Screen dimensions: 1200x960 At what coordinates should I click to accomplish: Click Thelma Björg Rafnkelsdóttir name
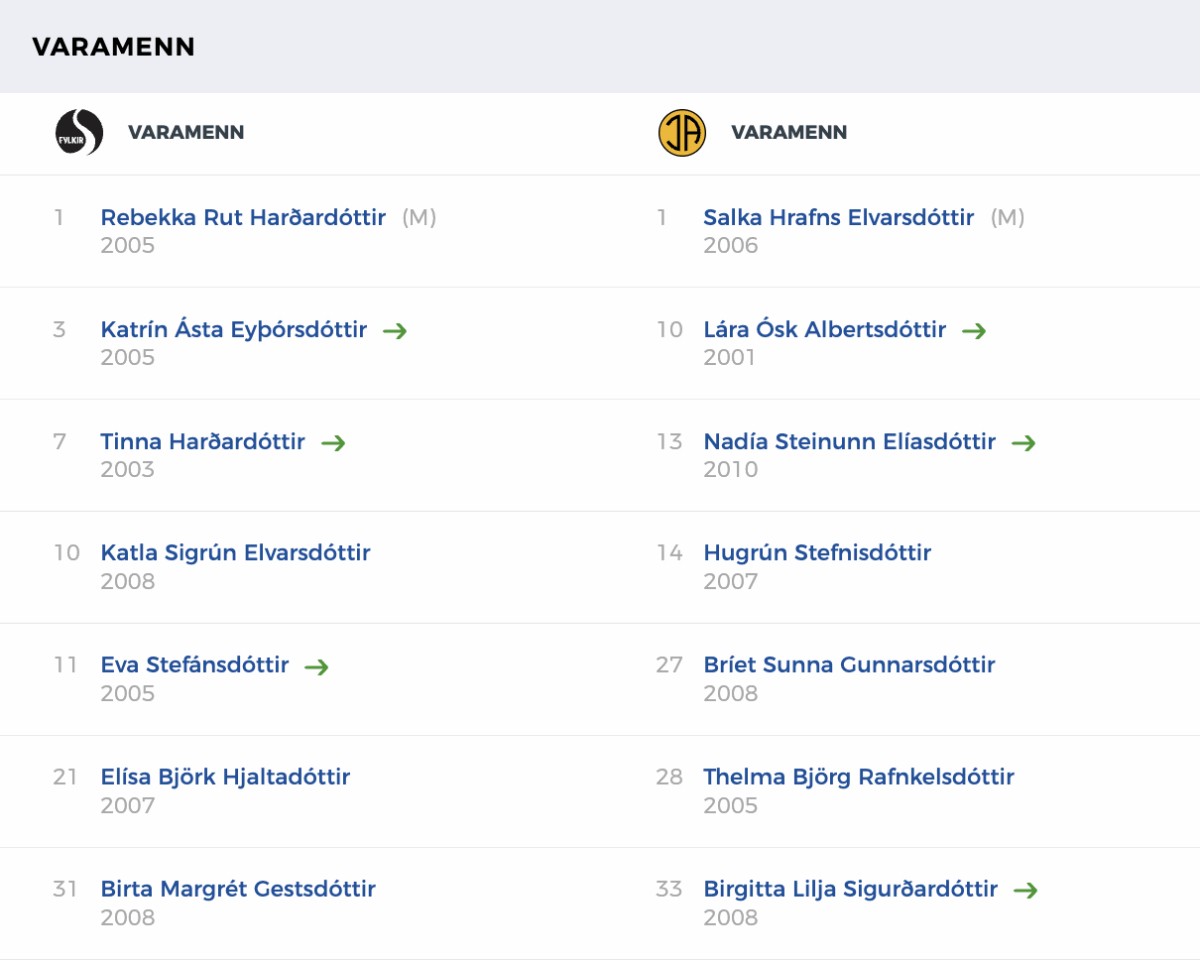pyautogui.click(x=858, y=777)
